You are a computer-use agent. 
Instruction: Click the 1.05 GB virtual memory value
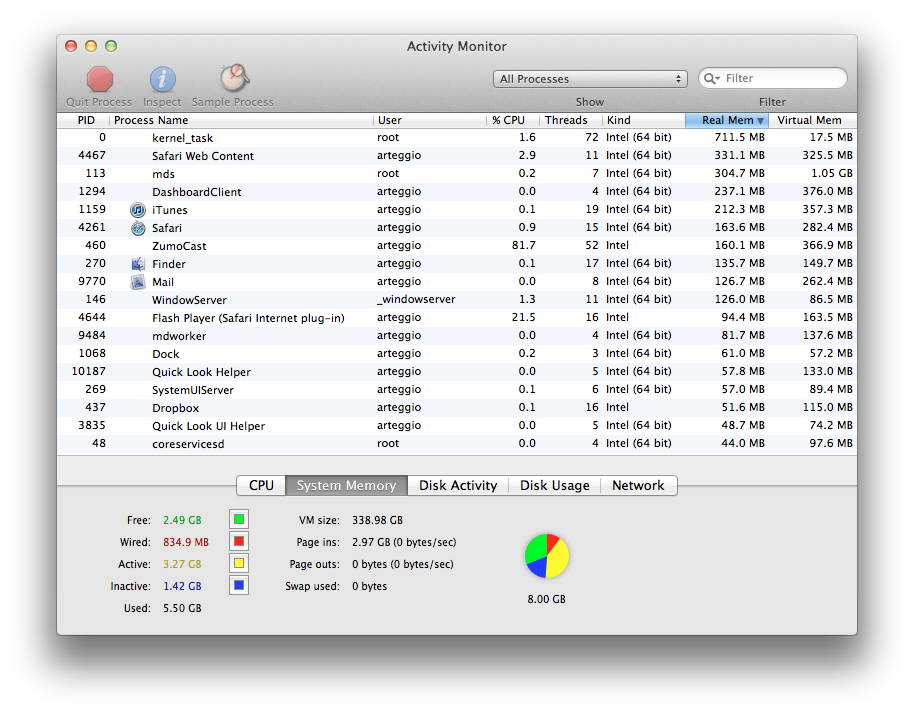[832, 173]
